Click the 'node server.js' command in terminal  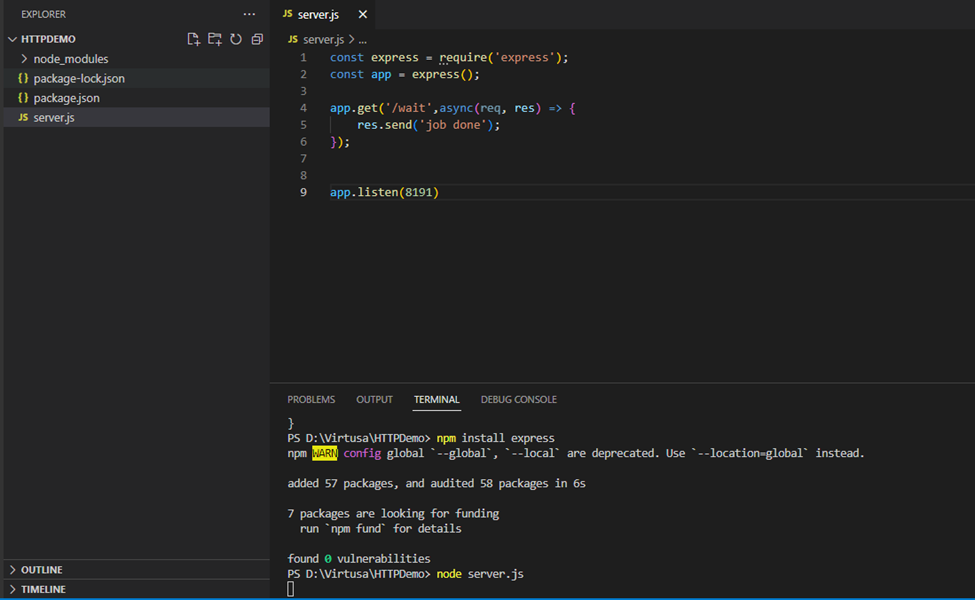pyautogui.click(x=480, y=574)
